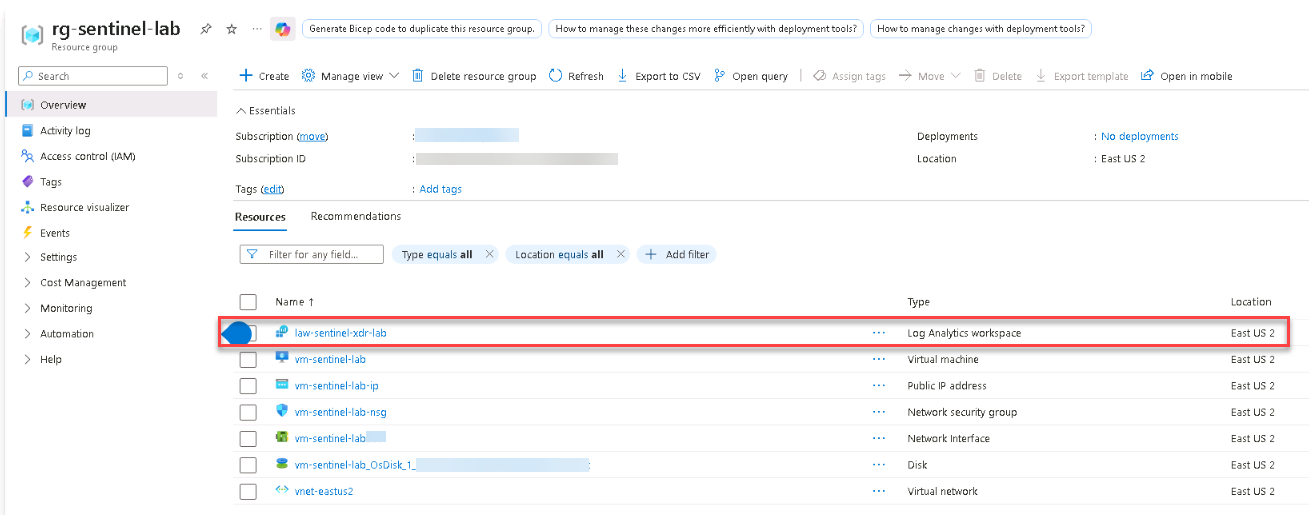
Task: Click the Events lightning icon
Action: (28, 233)
